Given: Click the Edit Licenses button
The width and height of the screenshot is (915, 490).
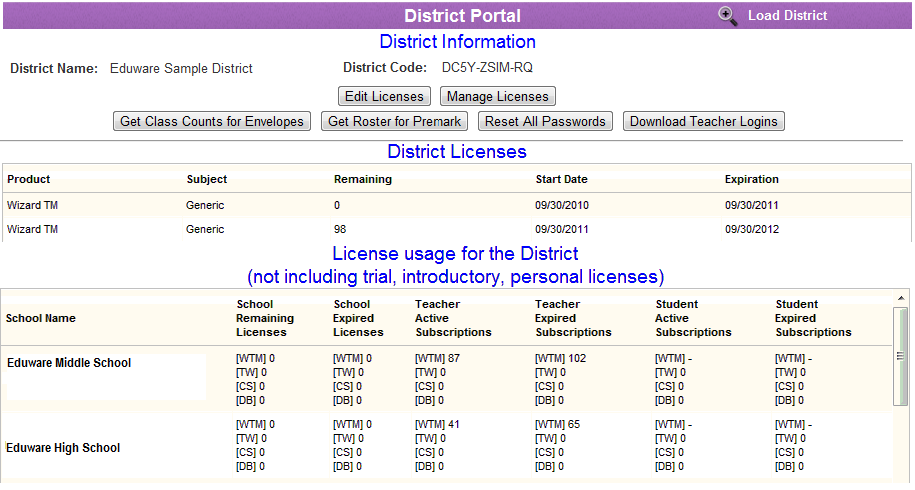Looking at the screenshot, I should coord(384,96).
